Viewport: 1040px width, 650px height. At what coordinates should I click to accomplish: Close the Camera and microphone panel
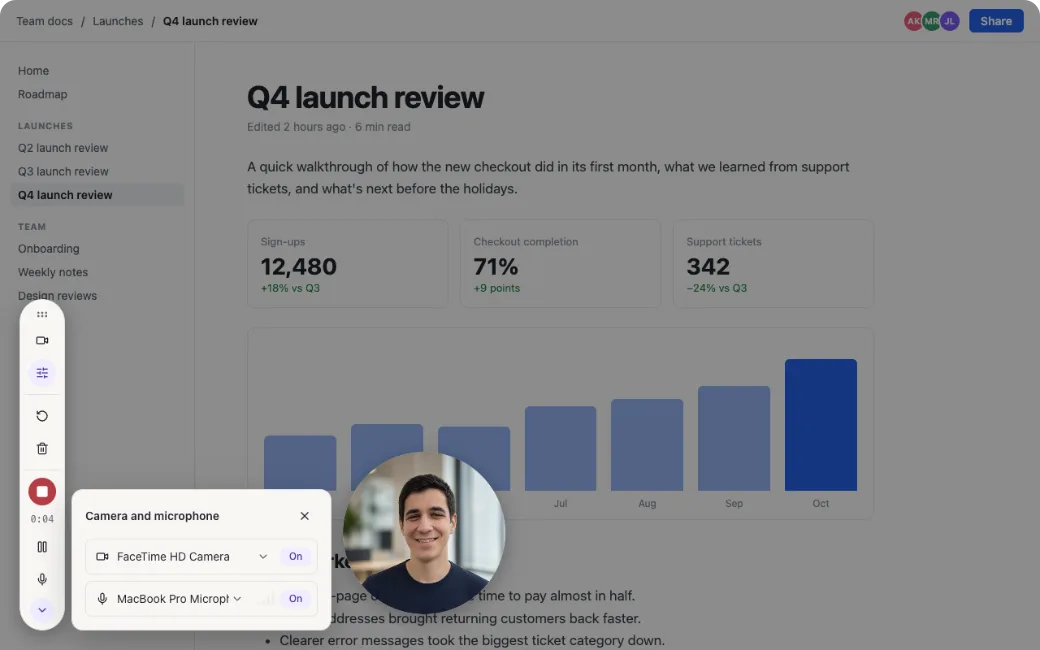[x=304, y=516]
